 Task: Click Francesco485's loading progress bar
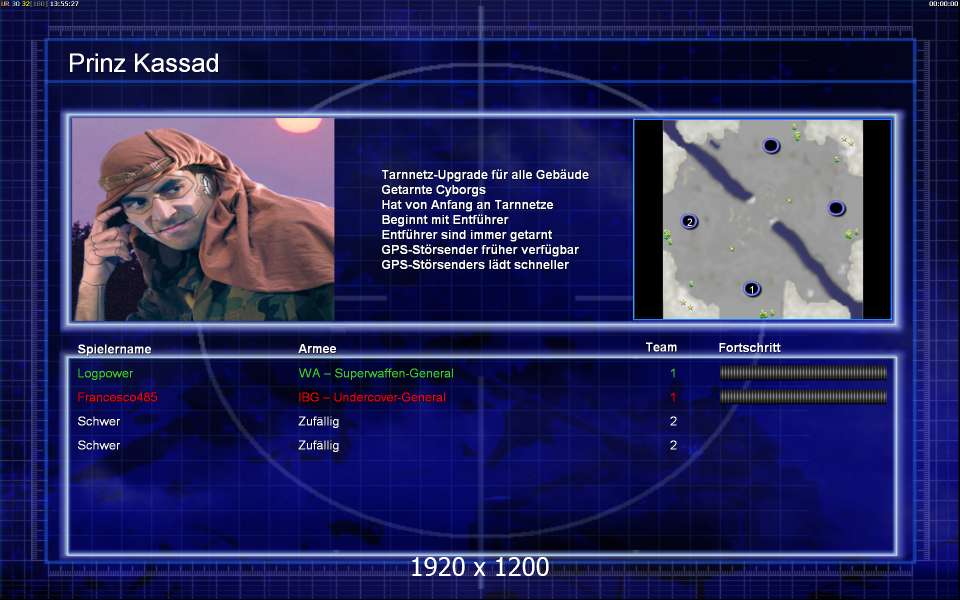tap(803, 397)
